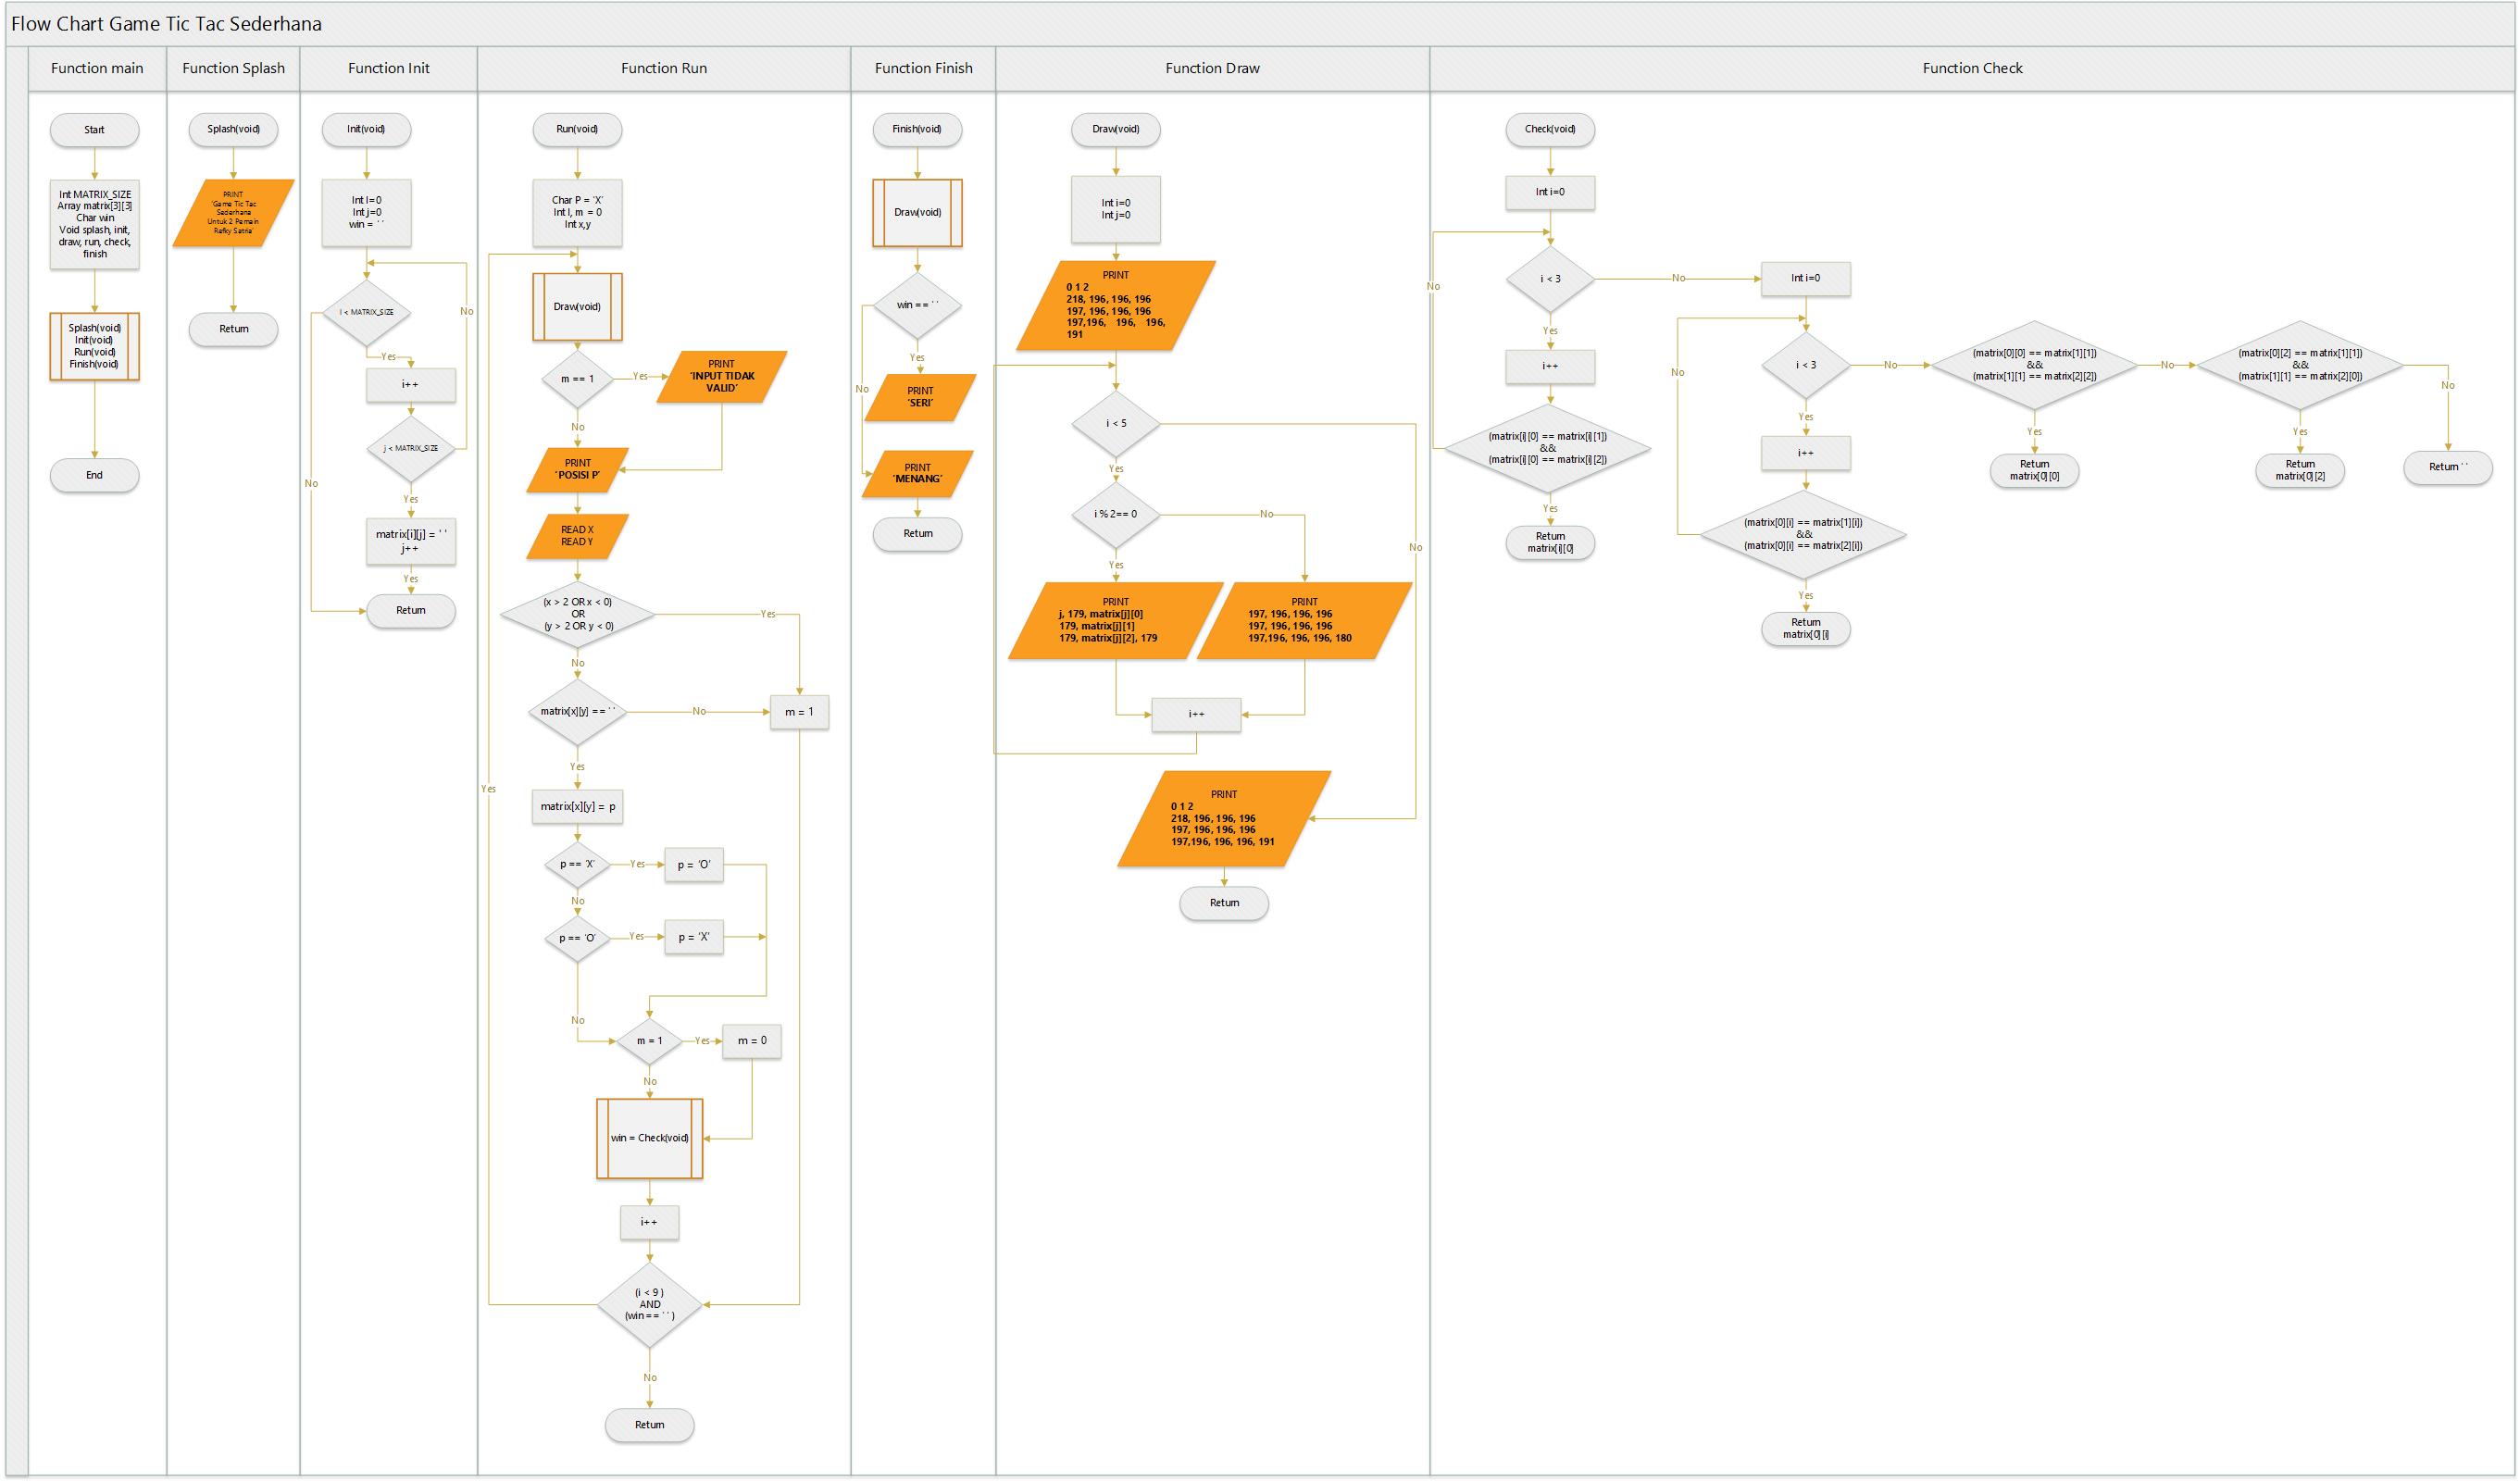The width and height of the screenshot is (2520, 1482).
Task: Select the diamond comparing matrix[i][0] with matrix[i][1]
Action: tap(1547, 448)
